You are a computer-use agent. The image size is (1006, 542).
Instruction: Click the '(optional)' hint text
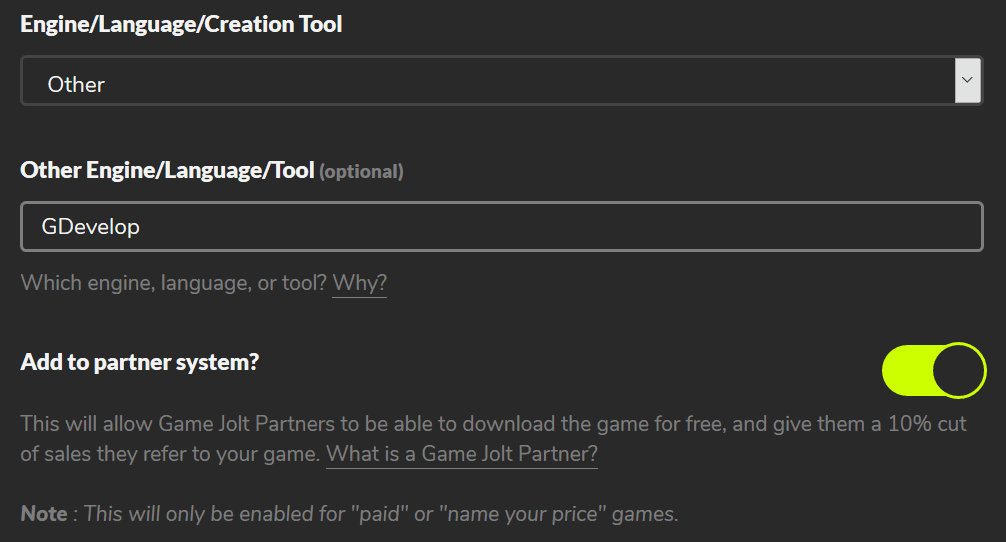pyautogui.click(x=361, y=172)
